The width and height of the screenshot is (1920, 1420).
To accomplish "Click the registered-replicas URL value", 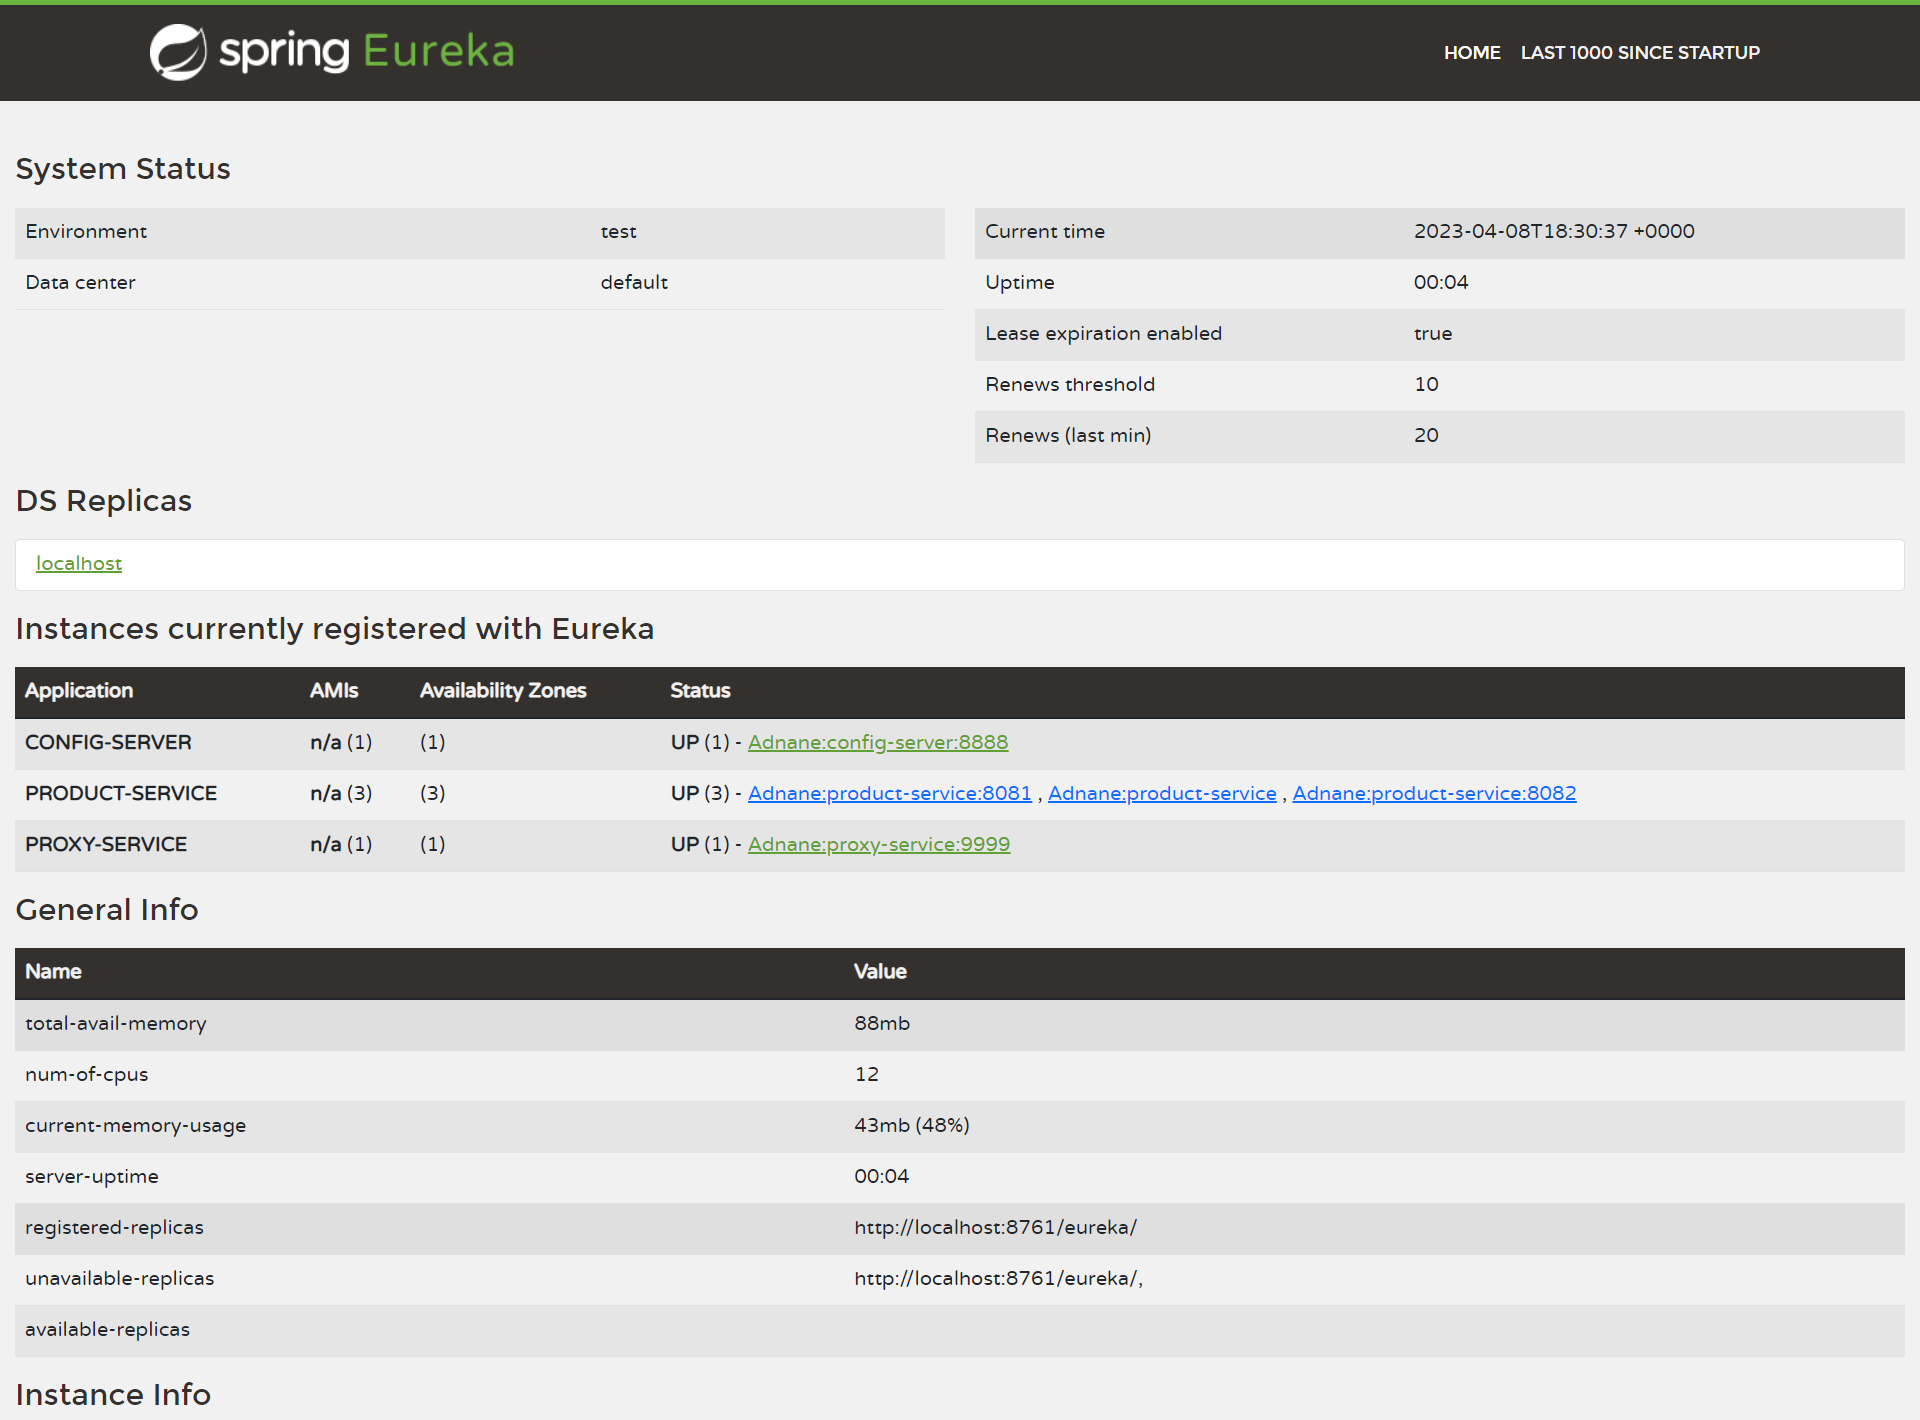I will tap(994, 1228).
